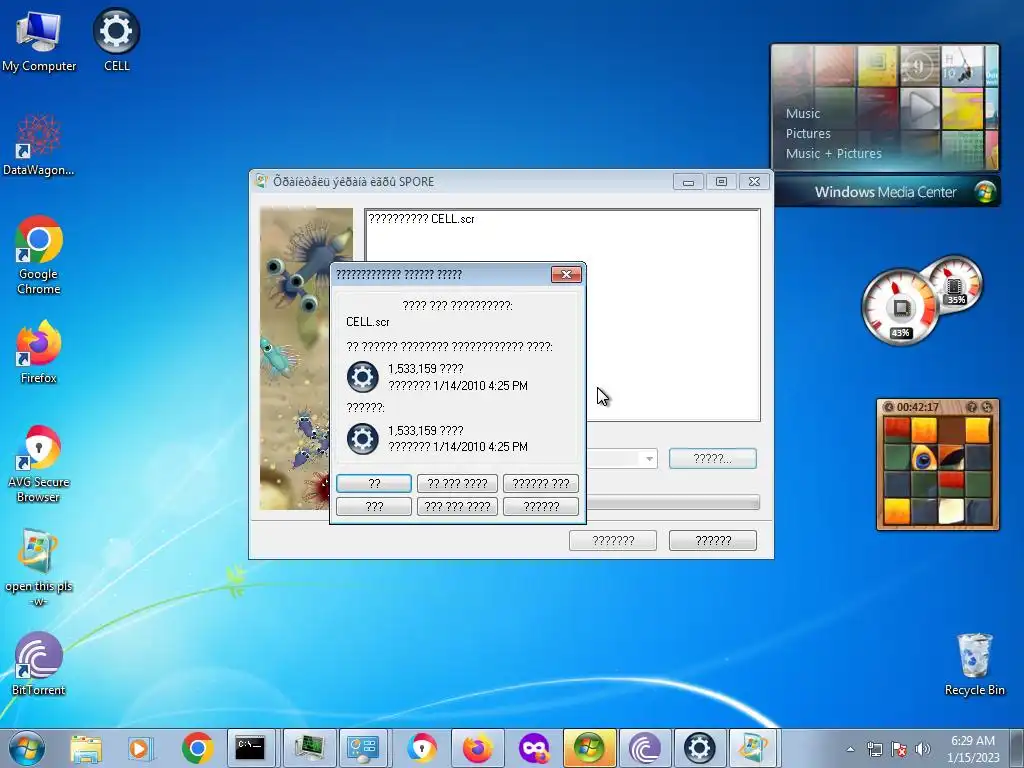The image size is (1024, 768).
Task: Click the replacement-file gear icon in overwrite dialog
Action: pyautogui.click(x=362, y=439)
